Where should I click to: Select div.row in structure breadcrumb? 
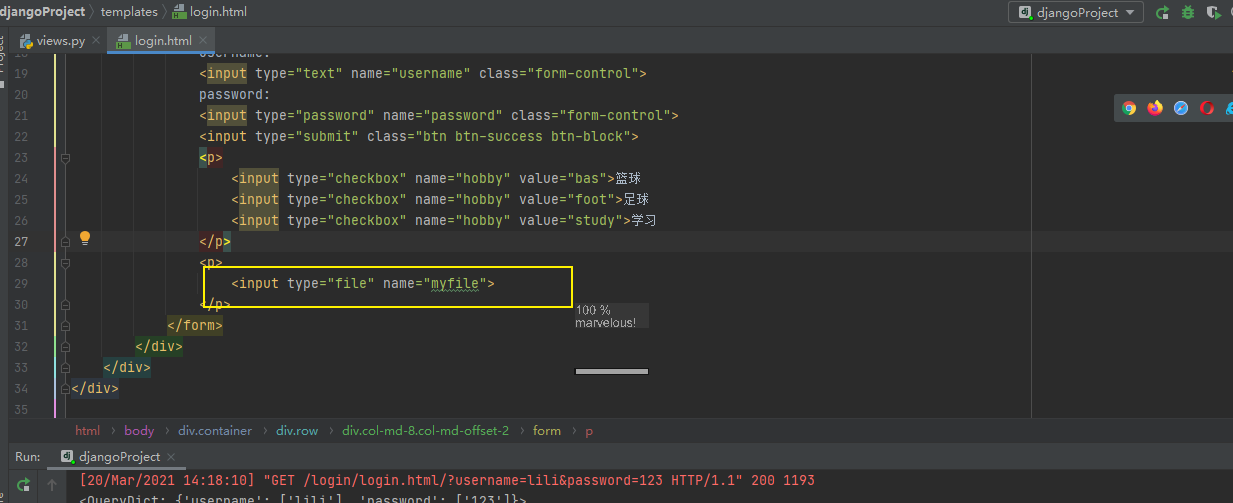point(297,431)
